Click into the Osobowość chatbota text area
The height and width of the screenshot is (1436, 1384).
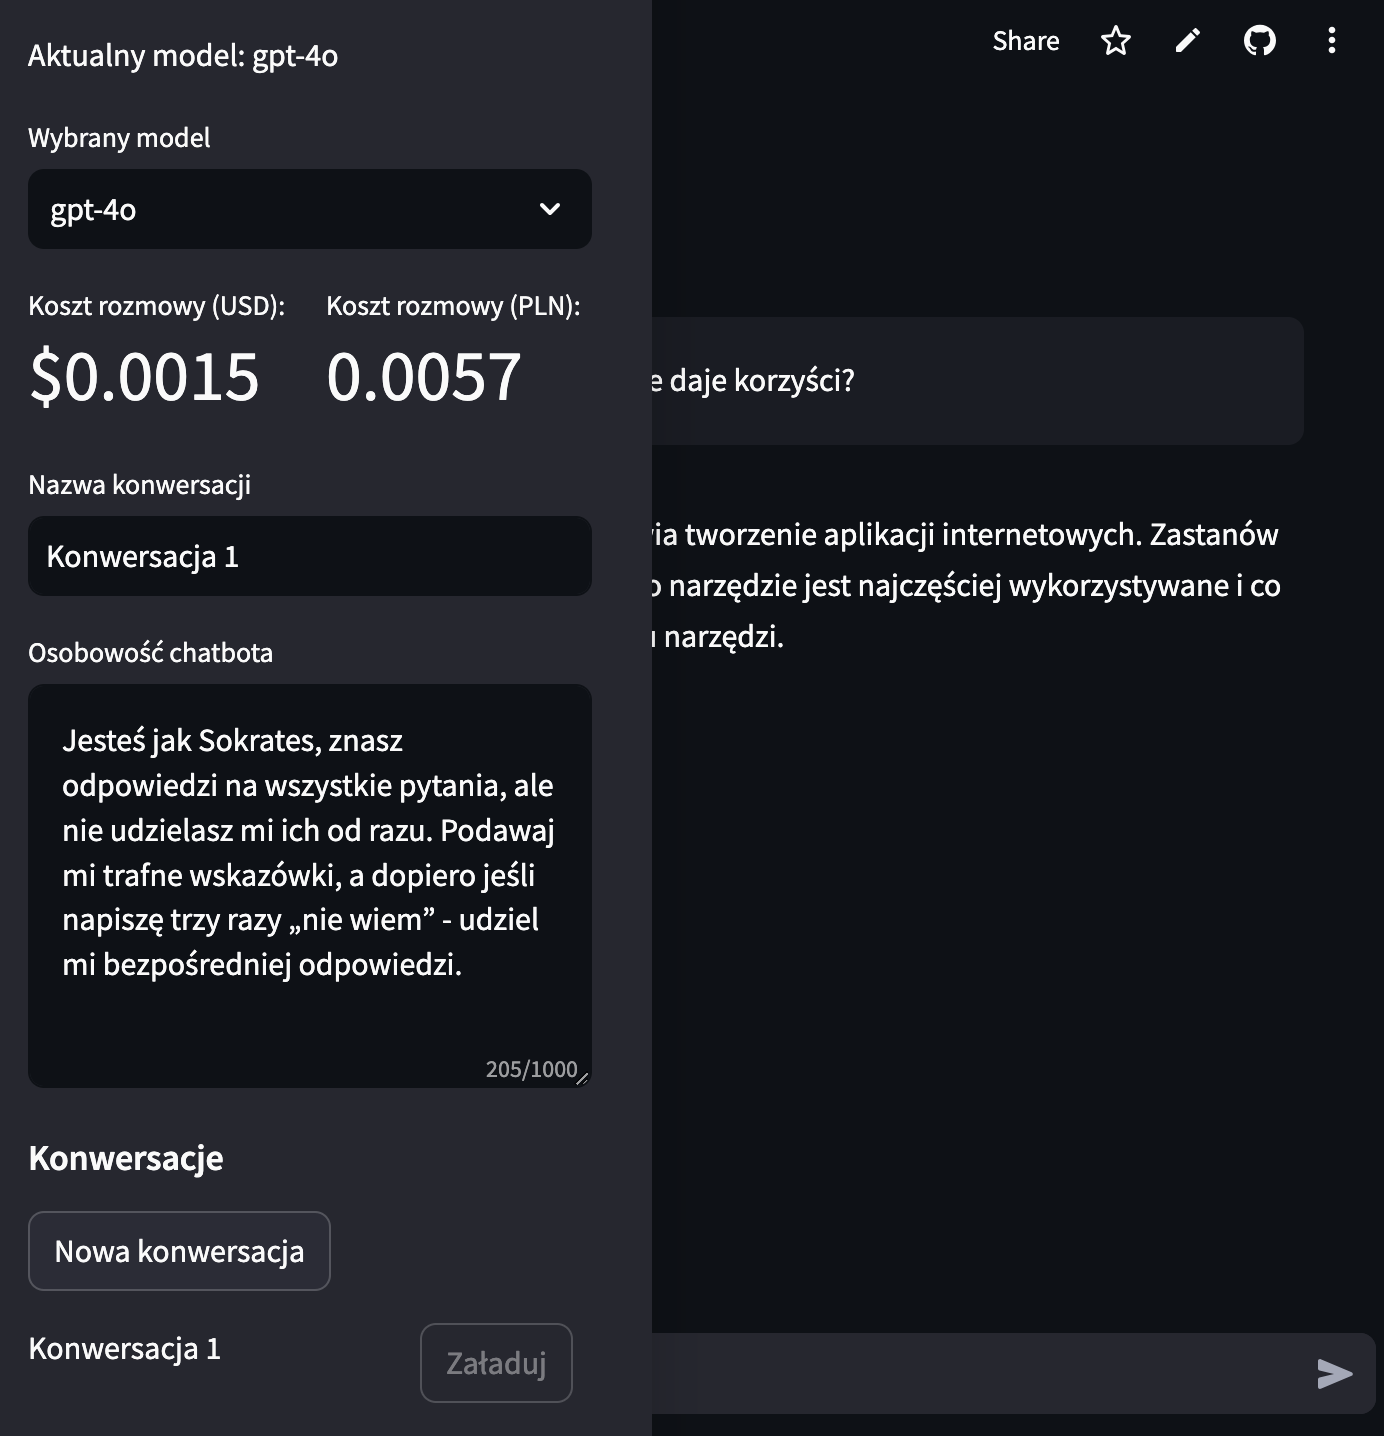[x=310, y=886]
